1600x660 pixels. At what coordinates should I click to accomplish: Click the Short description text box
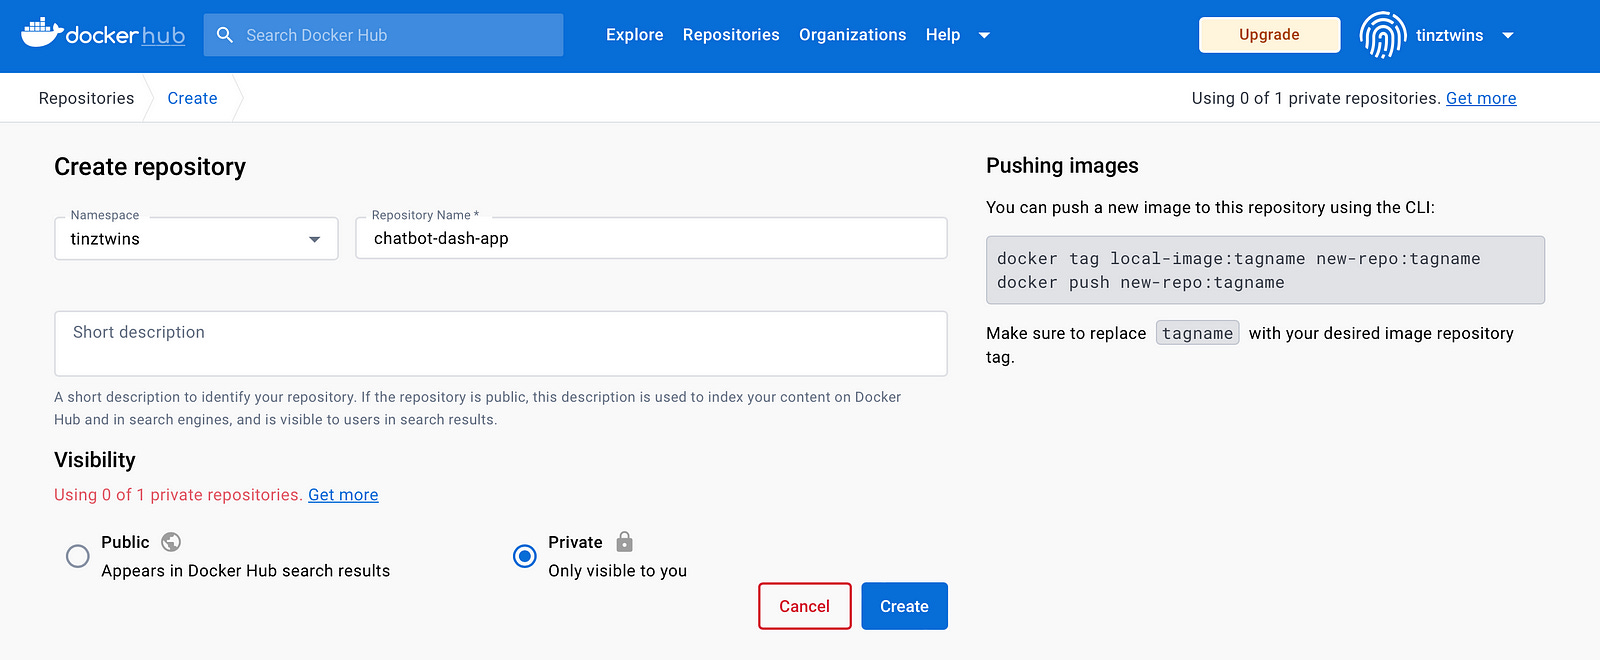pyautogui.click(x=501, y=344)
